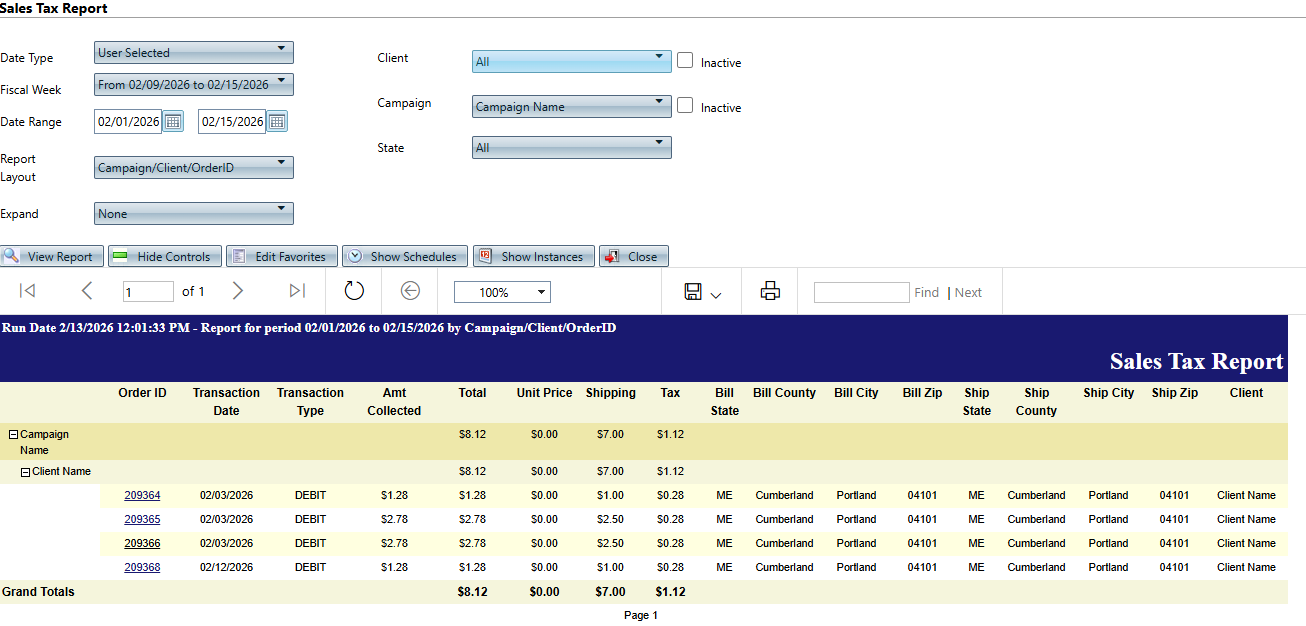Screen dimensions: 1306x626
Task: Collapse the Client Name group row
Action: click(25, 471)
